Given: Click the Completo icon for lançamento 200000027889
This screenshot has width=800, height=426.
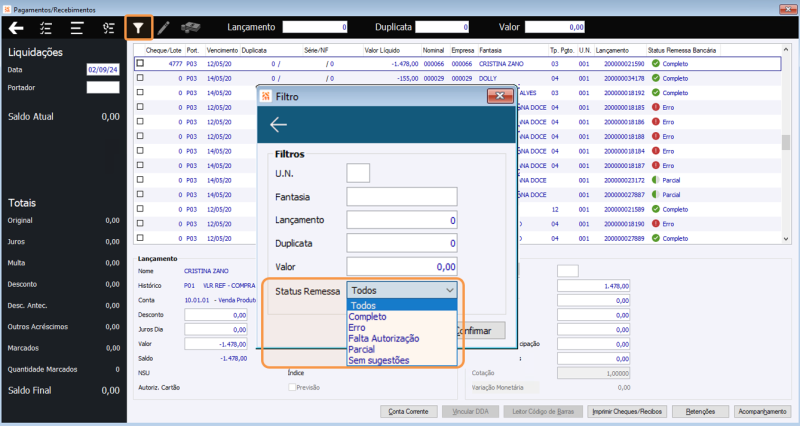Looking at the screenshot, I should click(x=656, y=238).
